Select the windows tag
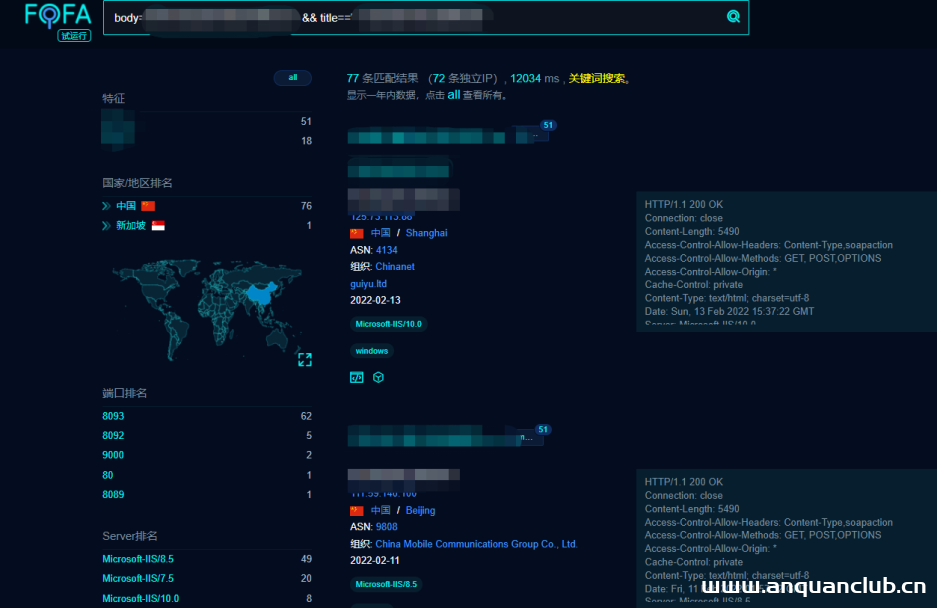 pos(372,351)
